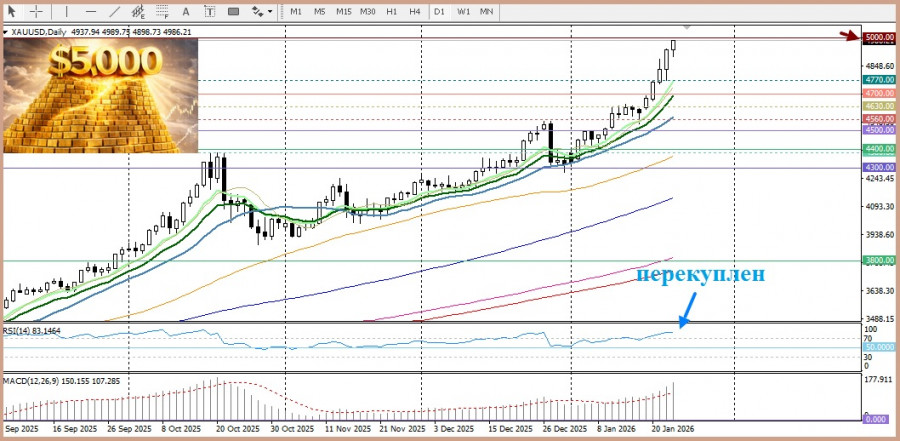Switch chart to H4 timeframe
The width and height of the screenshot is (900, 441).
pyautogui.click(x=415, y=11)
